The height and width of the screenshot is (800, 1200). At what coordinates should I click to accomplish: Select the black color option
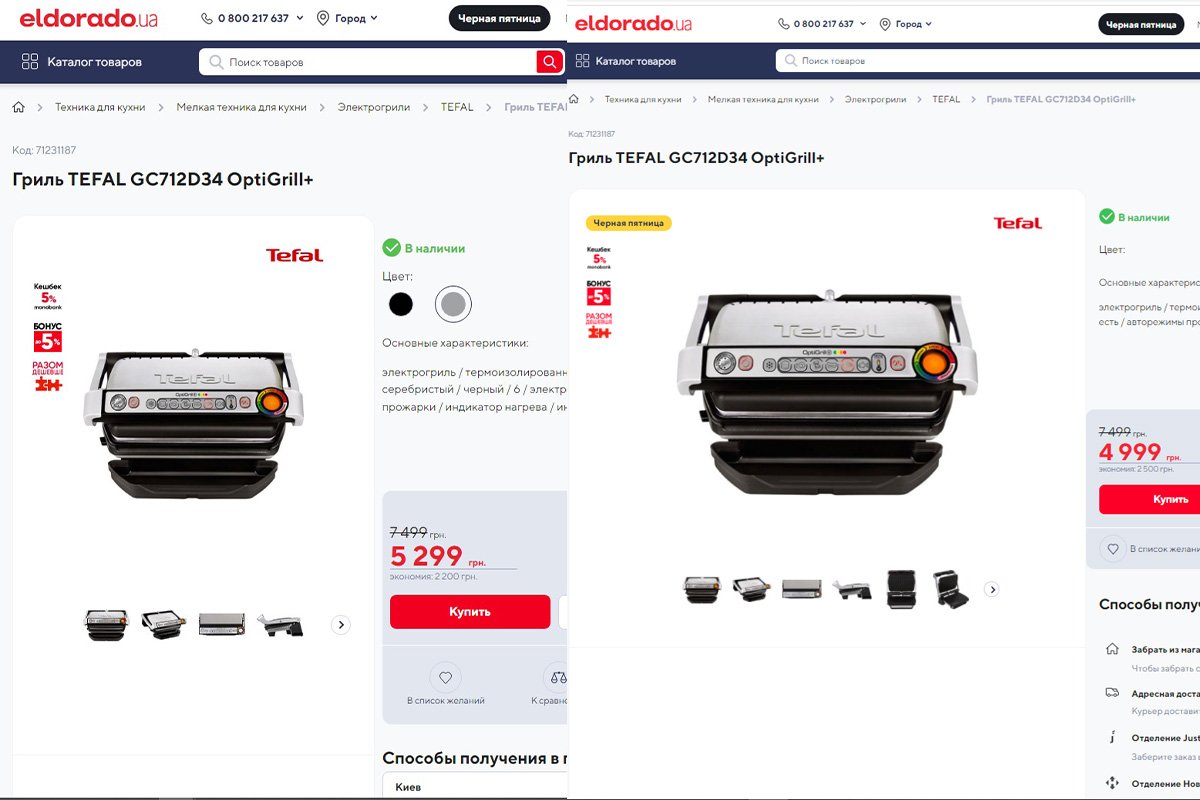point(401,304)
